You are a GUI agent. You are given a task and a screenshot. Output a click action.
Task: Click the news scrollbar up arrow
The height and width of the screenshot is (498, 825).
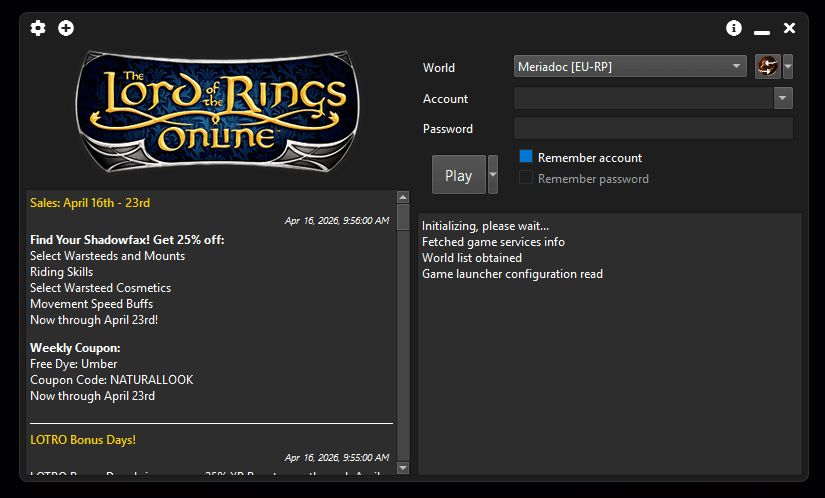click(403, 197)
